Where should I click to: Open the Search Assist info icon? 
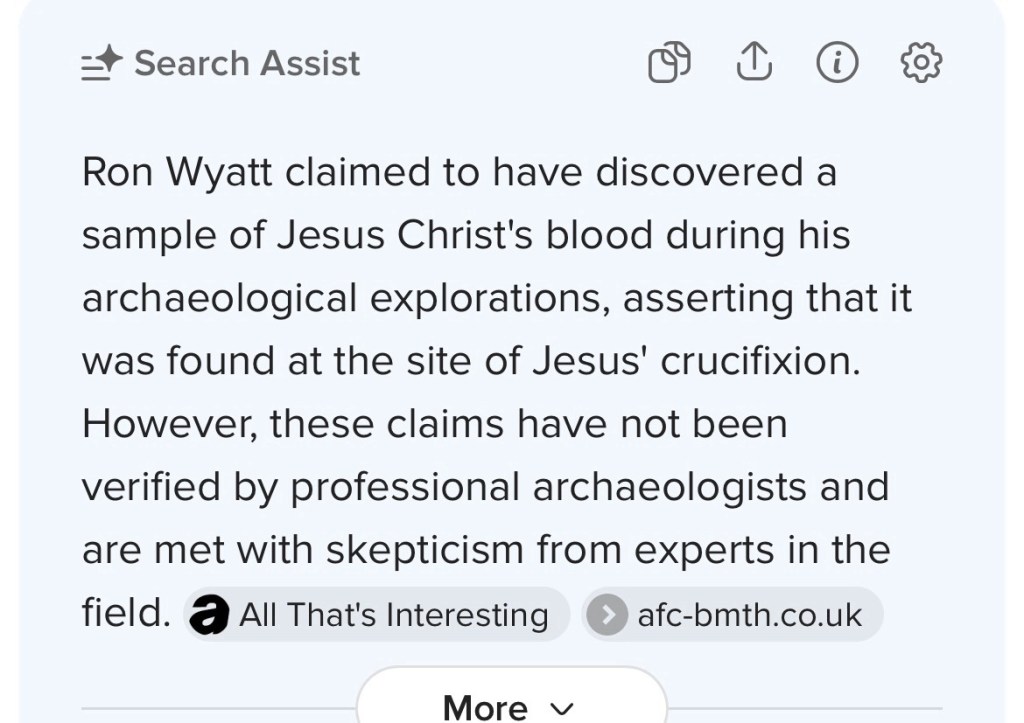coord(837,63)
